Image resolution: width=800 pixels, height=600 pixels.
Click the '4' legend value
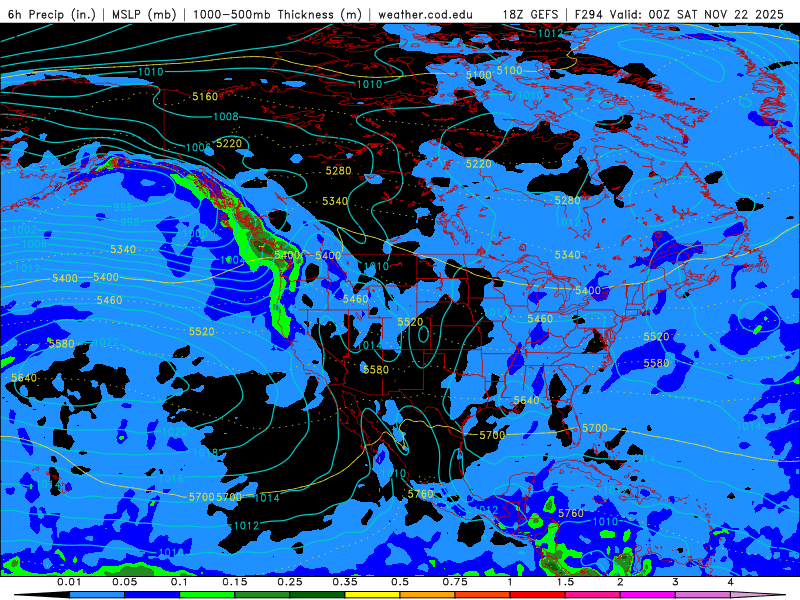coord(731,582)
